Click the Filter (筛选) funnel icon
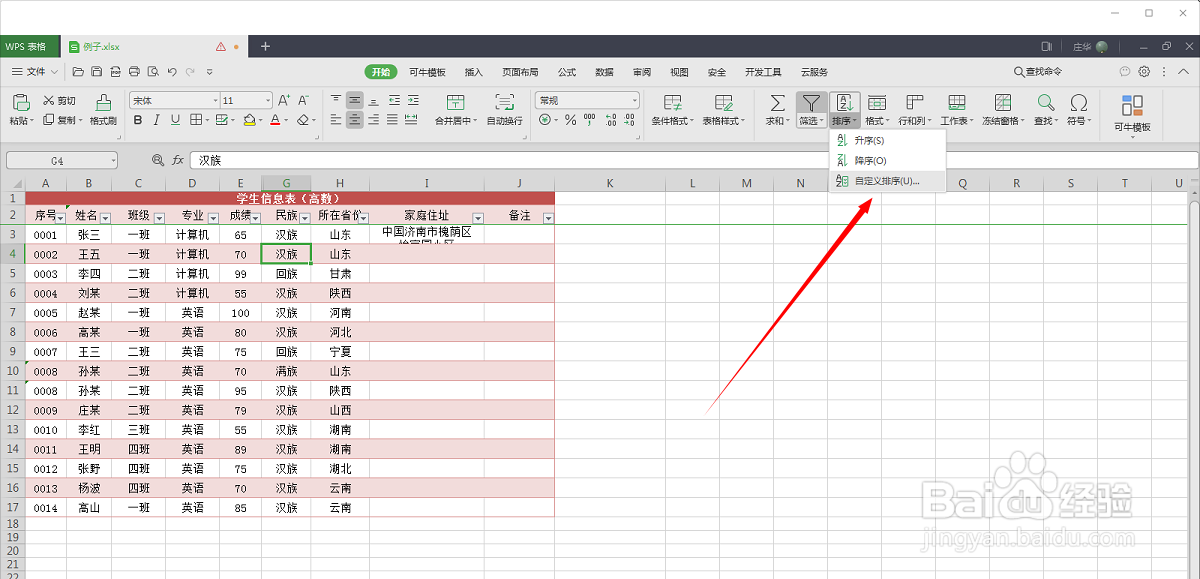The height and width of the screenshot is (579, 1200). (x=811, y=102)
